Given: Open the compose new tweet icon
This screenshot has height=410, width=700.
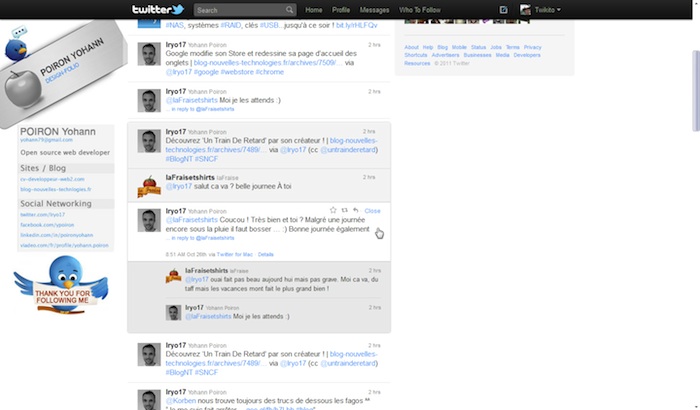Looking at the screenshot, I should (x=503, y=10).
